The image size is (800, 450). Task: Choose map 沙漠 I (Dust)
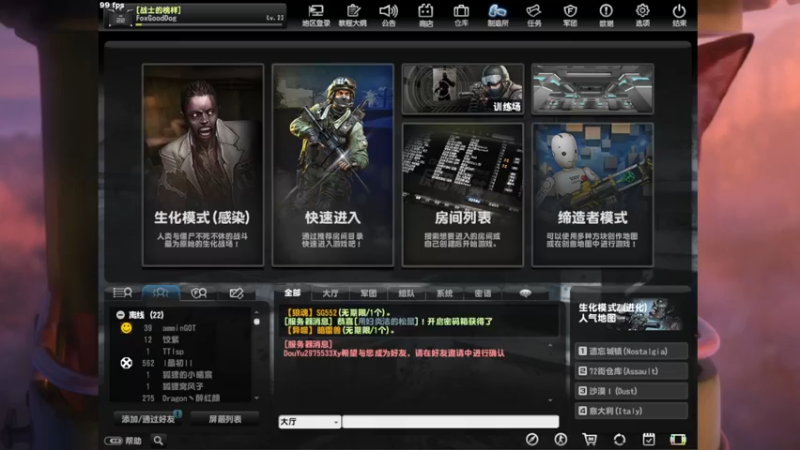[x=632, y=391]
